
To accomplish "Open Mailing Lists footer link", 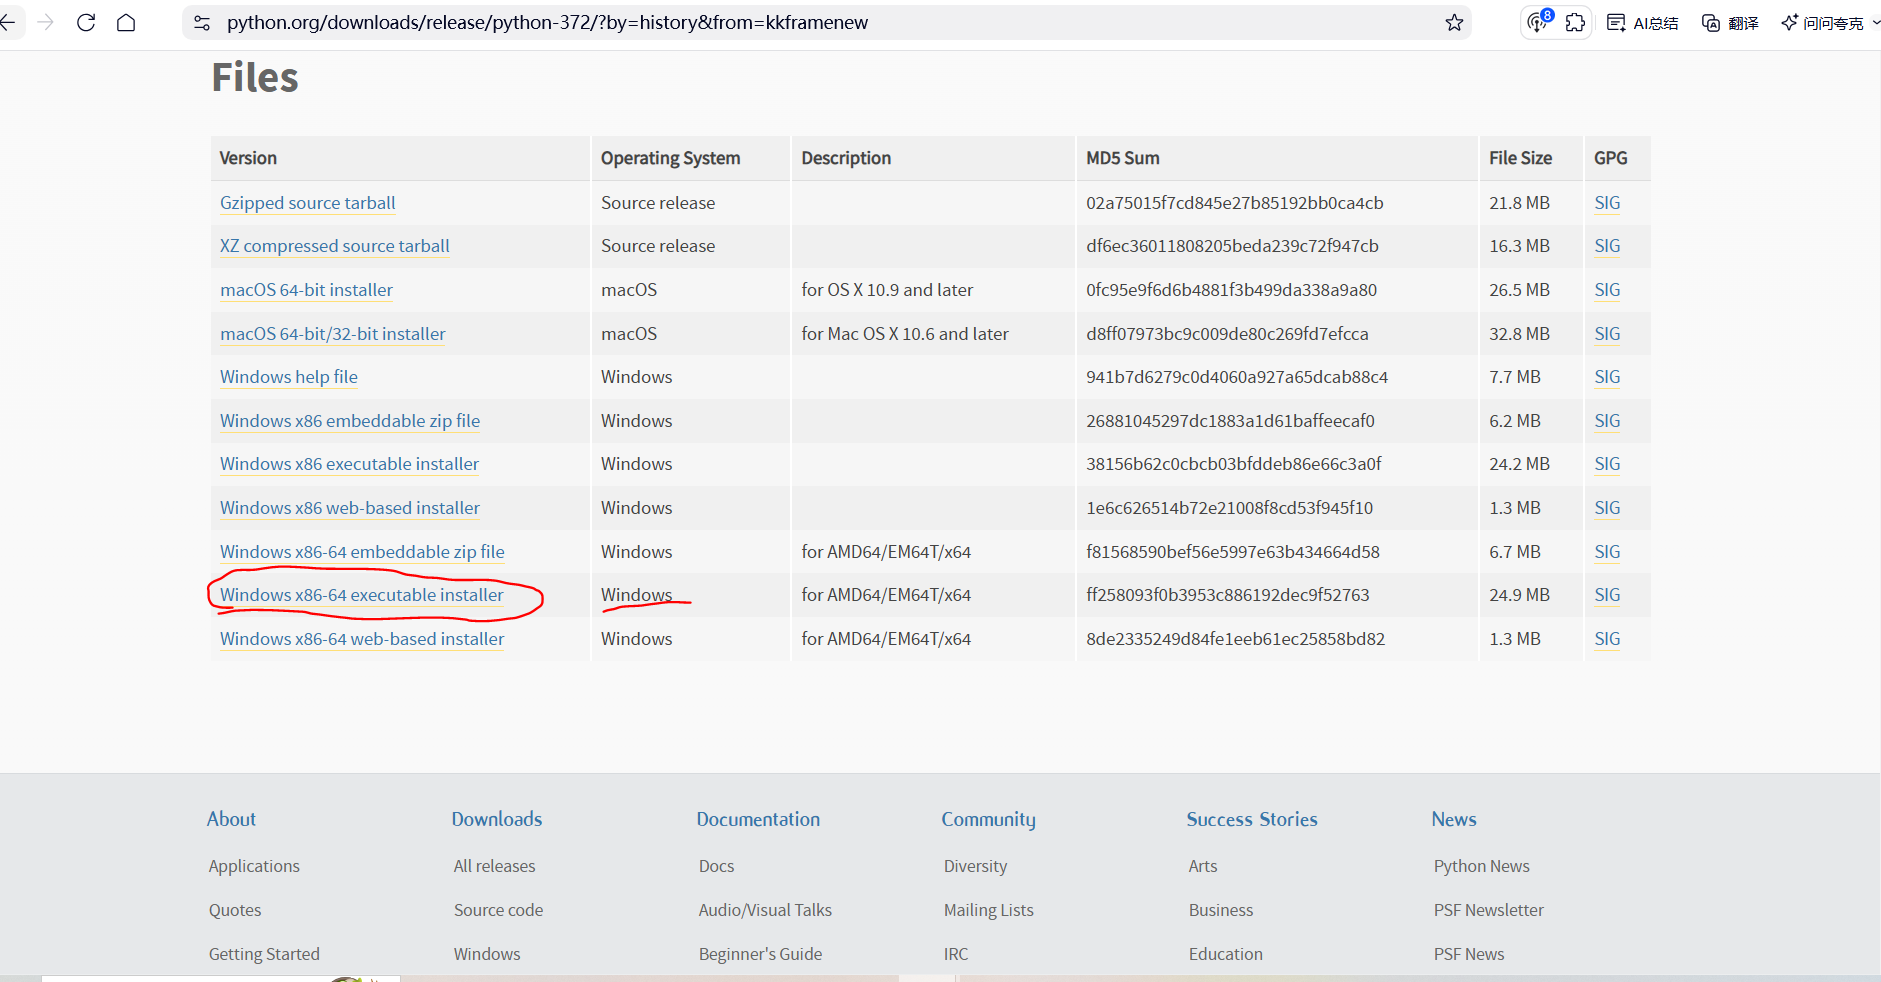I will [988, 910].
